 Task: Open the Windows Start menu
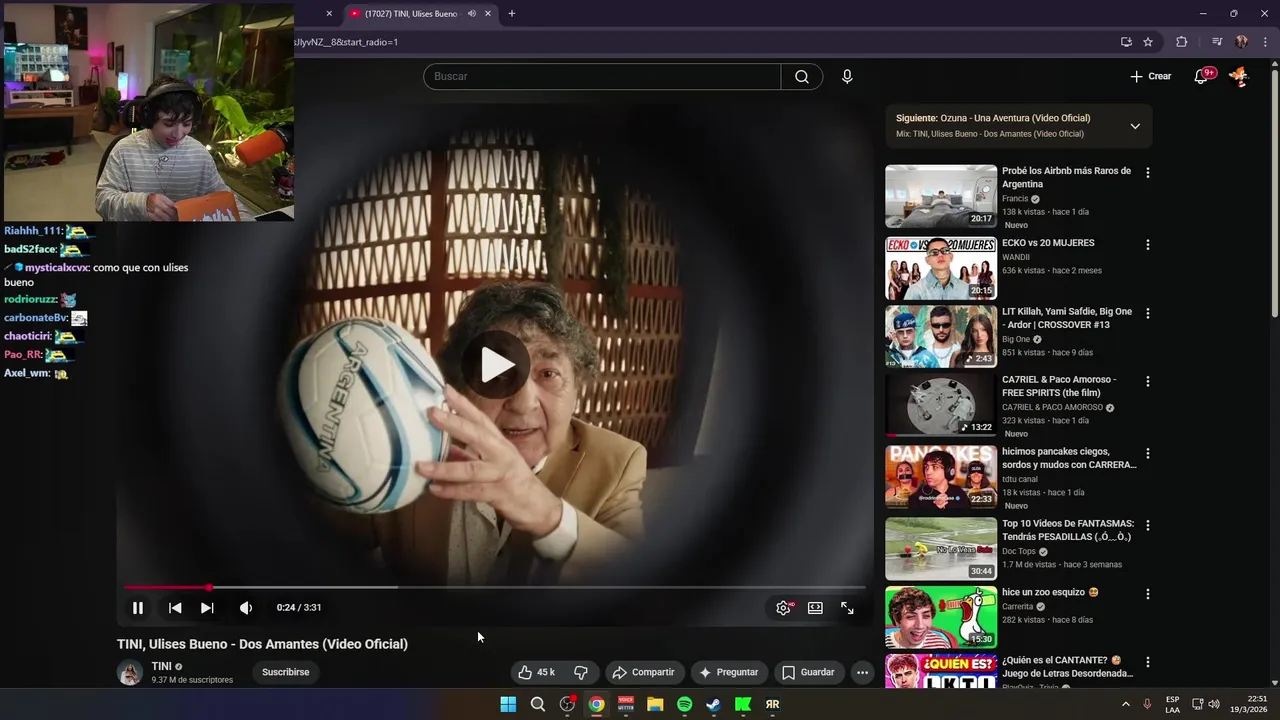click(508, 704)
